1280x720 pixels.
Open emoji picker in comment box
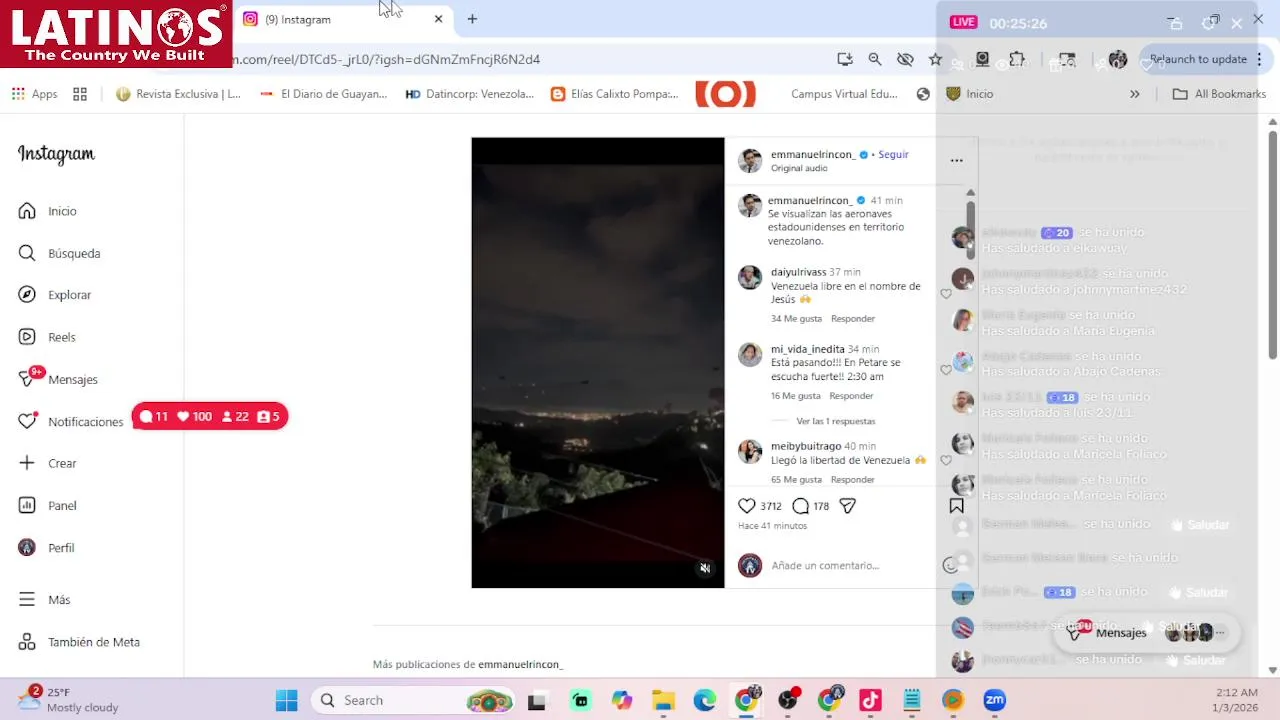pos(950,565)
